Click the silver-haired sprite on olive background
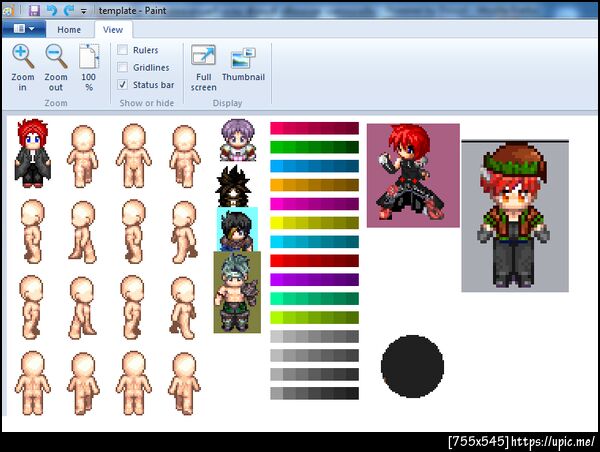600x452 pixels. (x=237, y=292)
